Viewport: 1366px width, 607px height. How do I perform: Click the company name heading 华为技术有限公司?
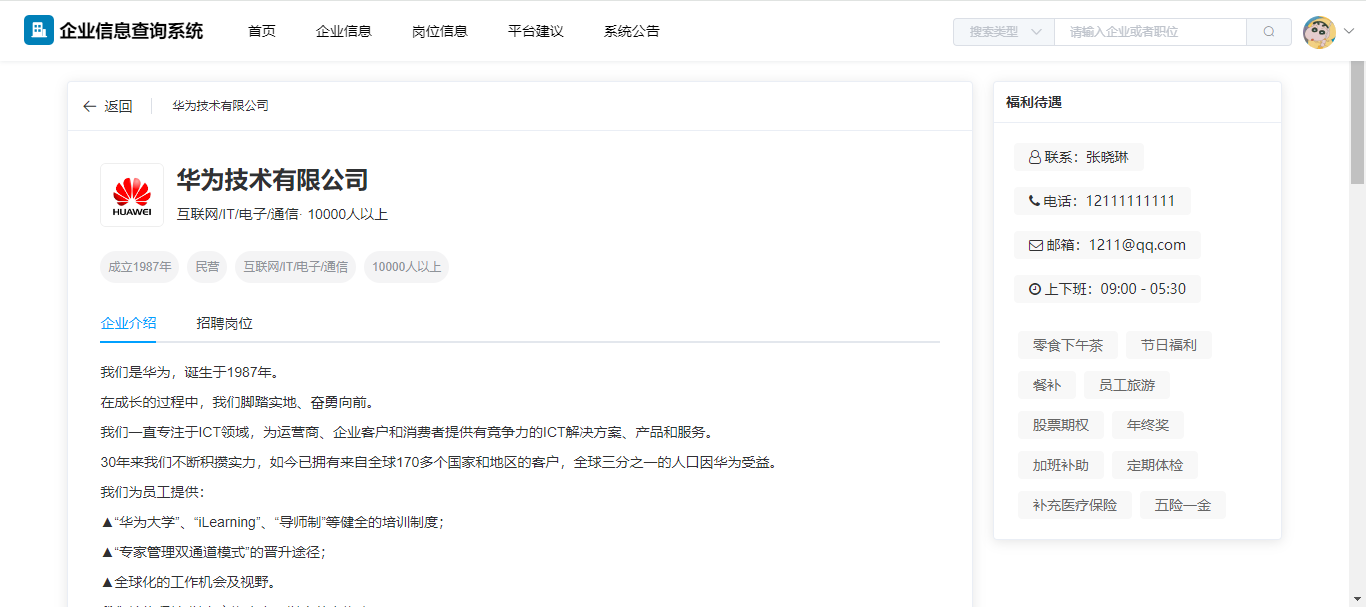coord(273,180)
